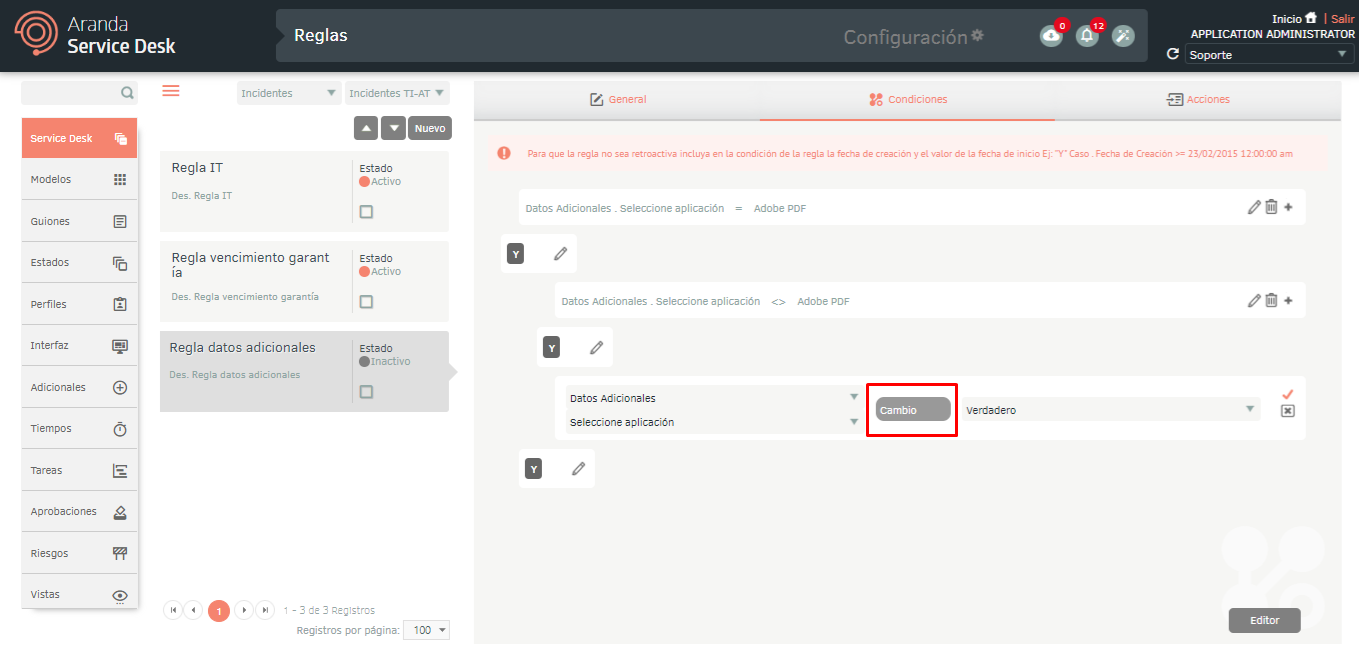Image resolution: width=1359 pixels, height=646 pixels.
Task: Open Service Desk in sidebar
Action: [79, 138]
